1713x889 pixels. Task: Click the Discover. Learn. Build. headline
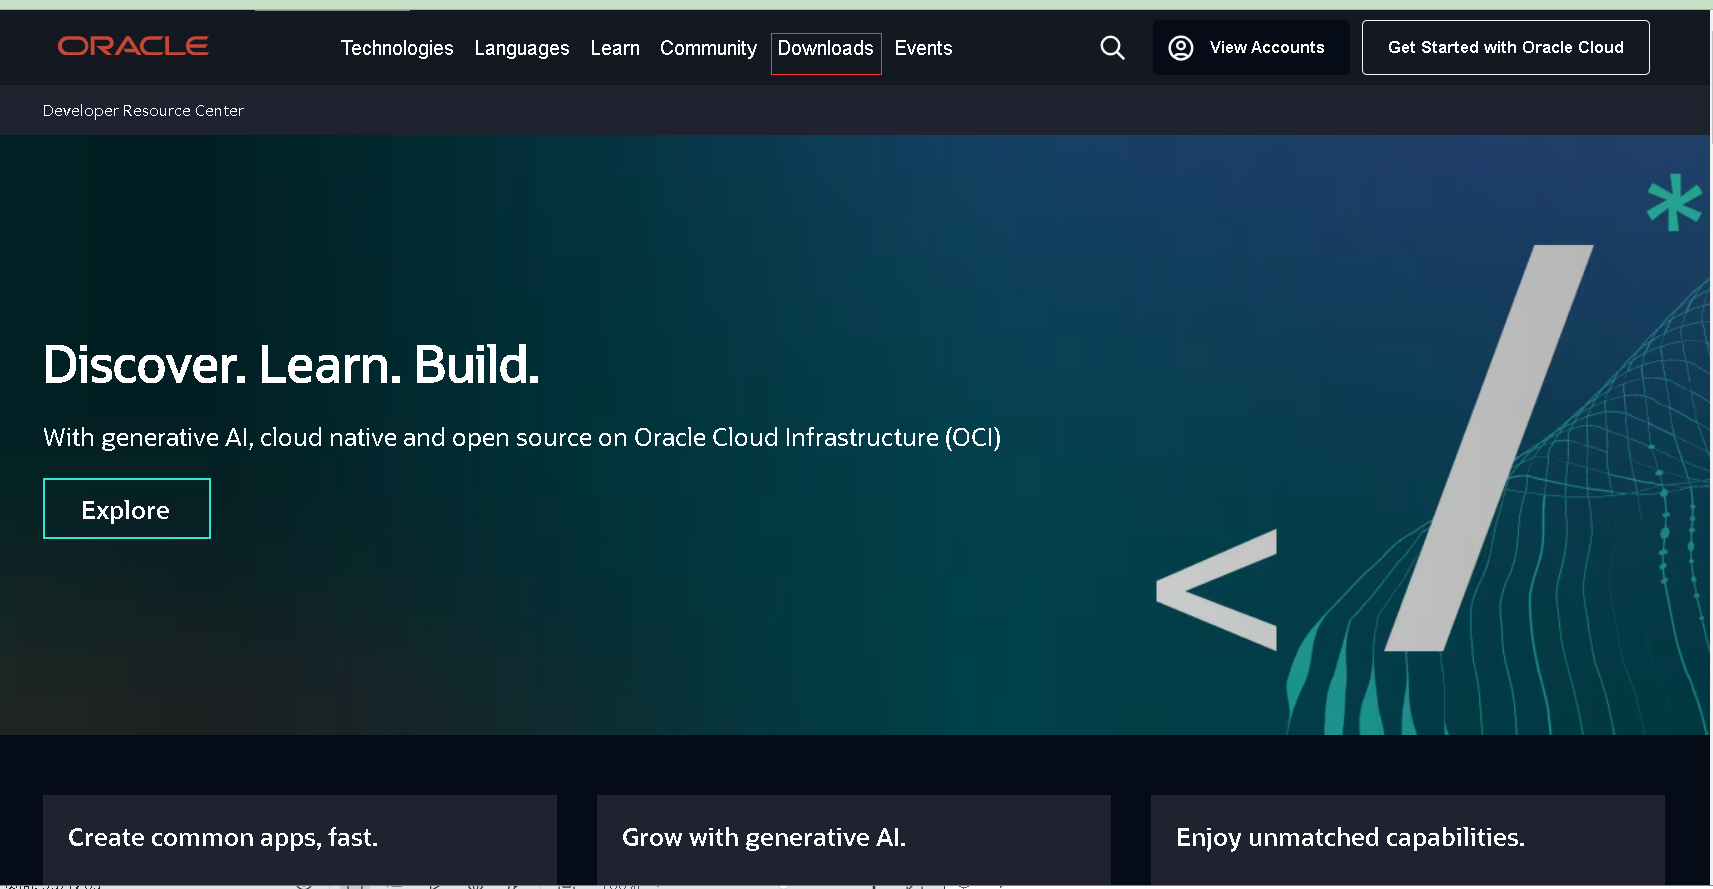[291, 365]
